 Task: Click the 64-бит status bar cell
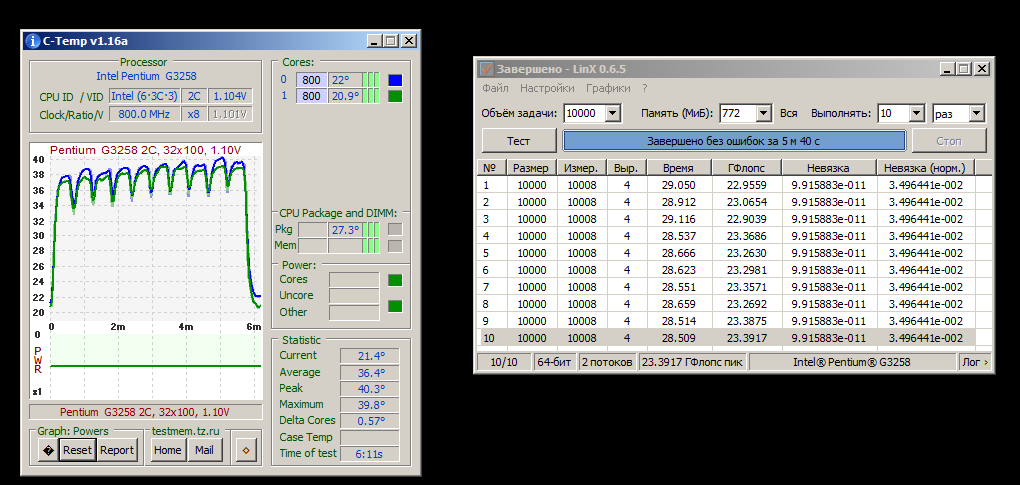point(555,362)
